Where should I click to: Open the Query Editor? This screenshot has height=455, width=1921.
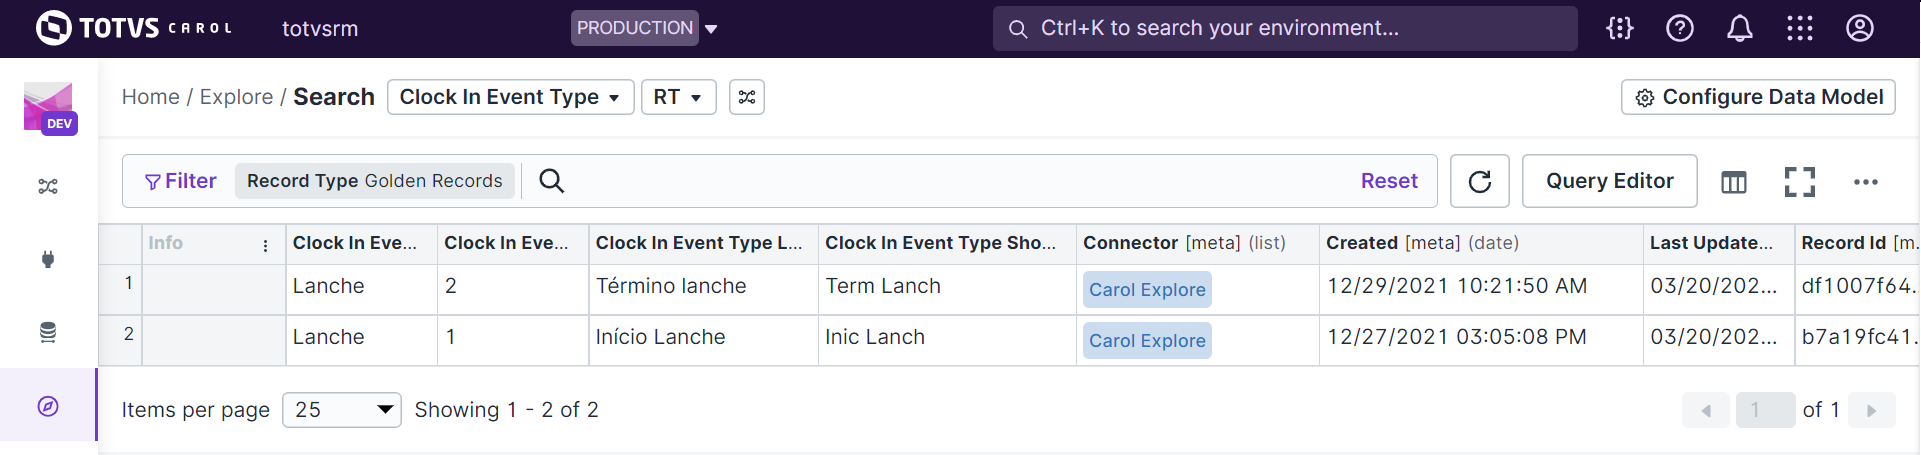[x=1609, y=181]
